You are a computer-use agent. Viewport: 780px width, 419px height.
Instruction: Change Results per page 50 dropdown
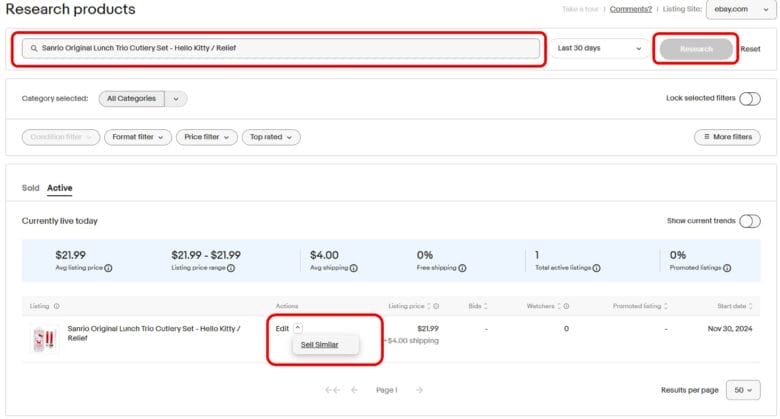tap(743, 390)
